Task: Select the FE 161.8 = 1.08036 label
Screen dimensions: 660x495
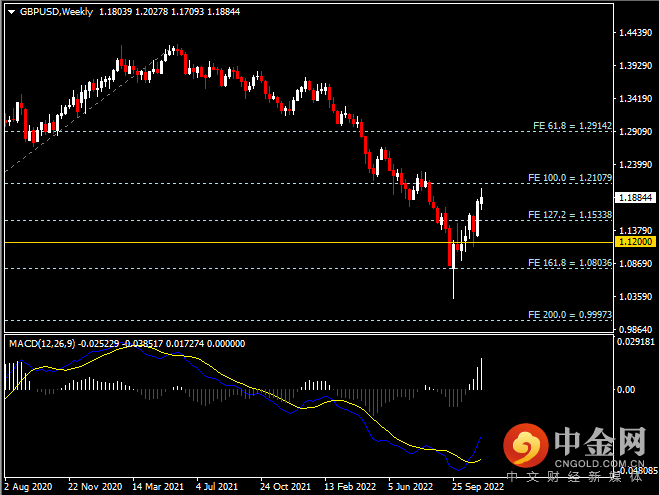Action: click(570, 263)
